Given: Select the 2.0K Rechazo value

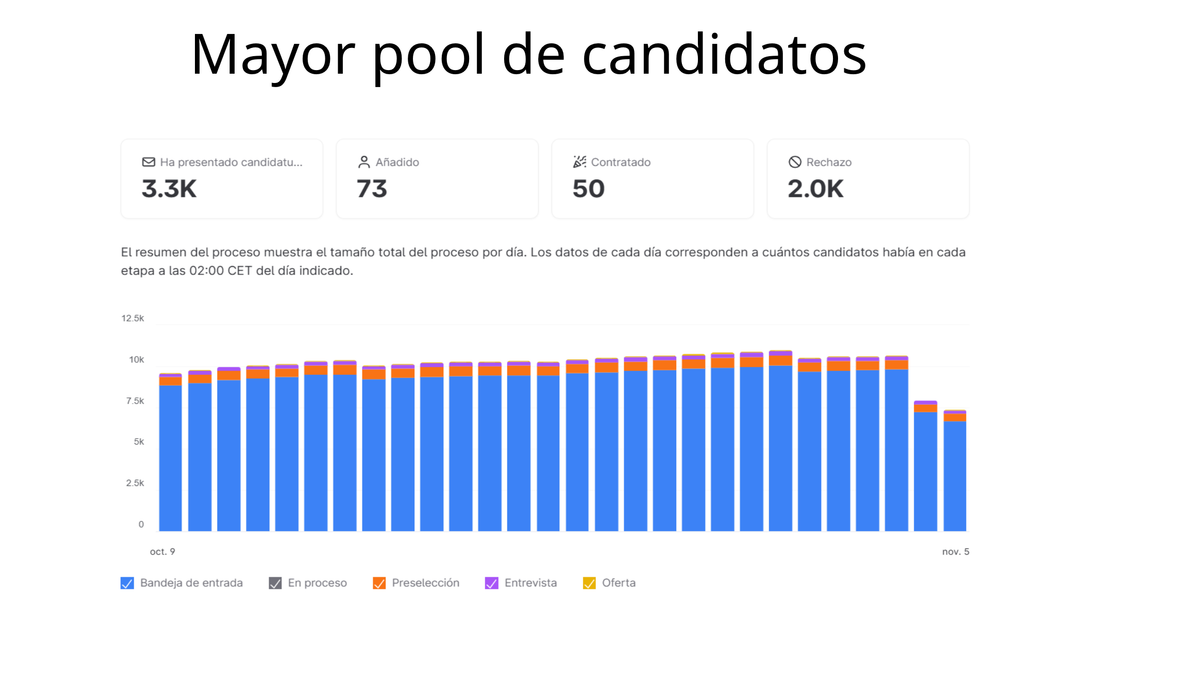Looking at the screenshot, I should tap(815, 189).
